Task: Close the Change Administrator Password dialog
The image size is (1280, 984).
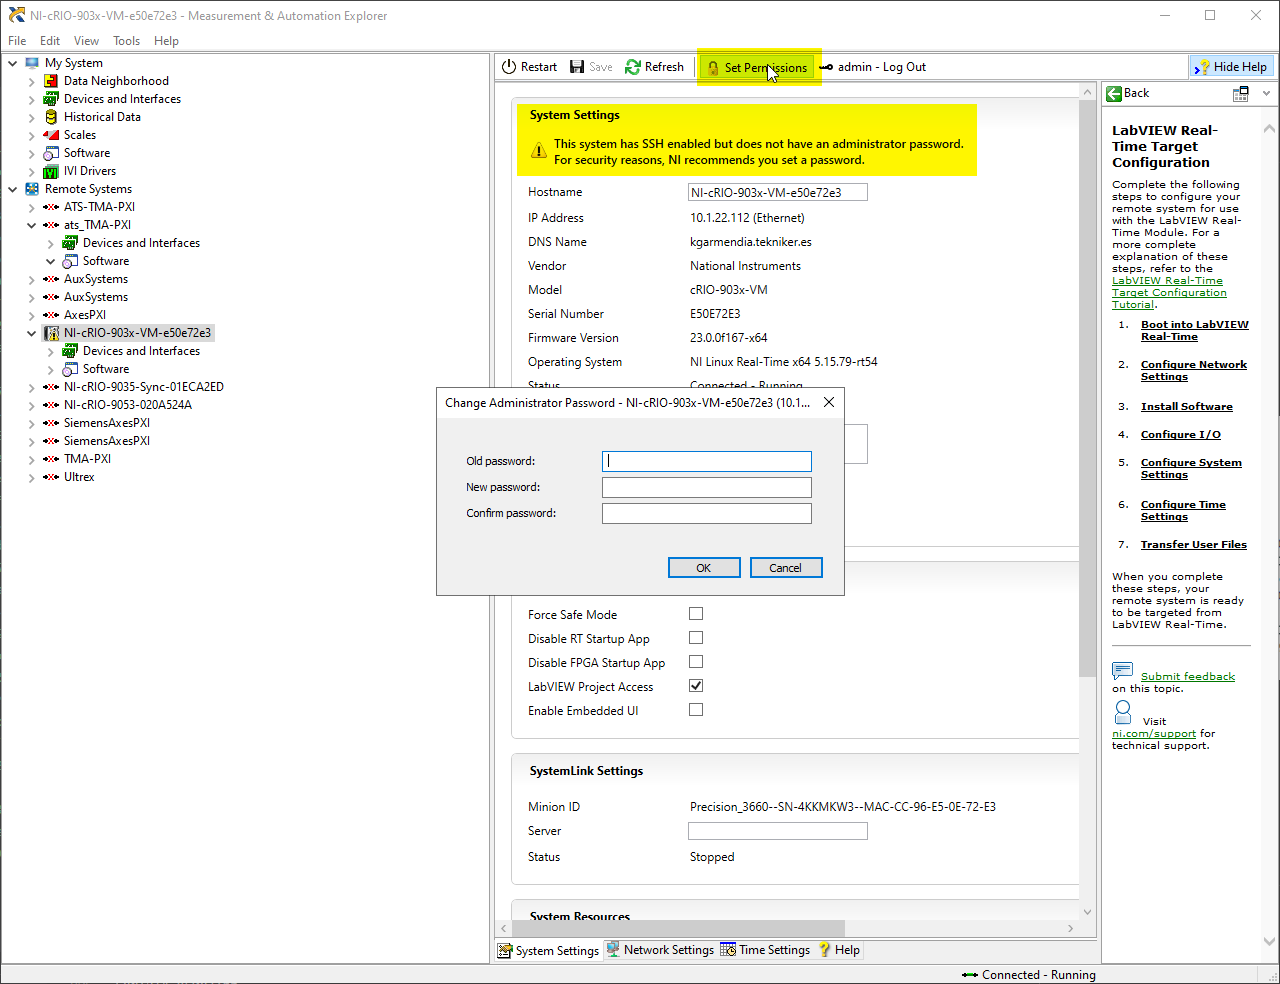Action: click(828, 402)
